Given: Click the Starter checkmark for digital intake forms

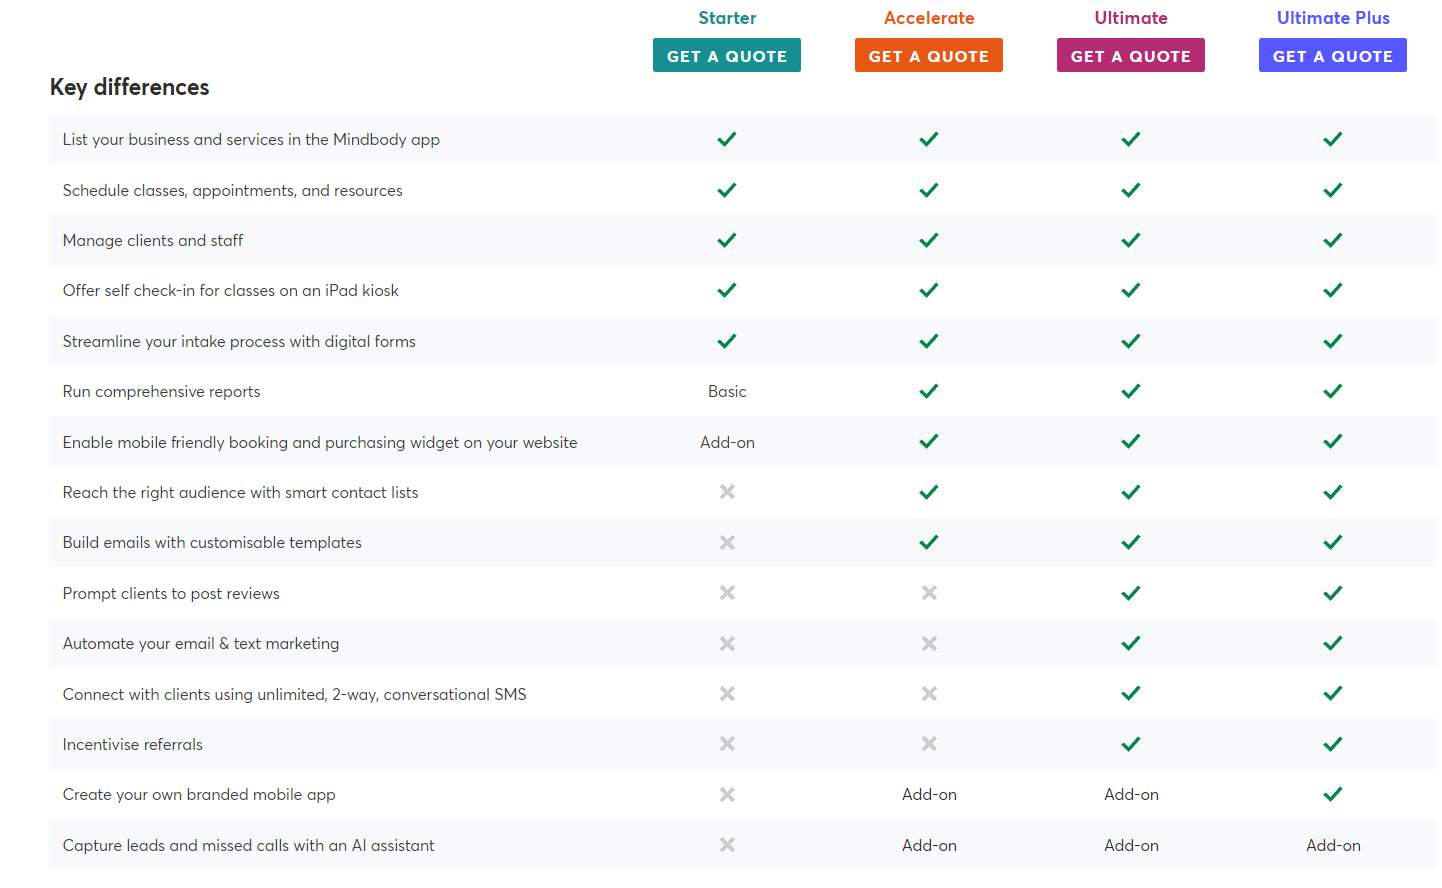Looking at the screenshot, I should click(727, 341).
